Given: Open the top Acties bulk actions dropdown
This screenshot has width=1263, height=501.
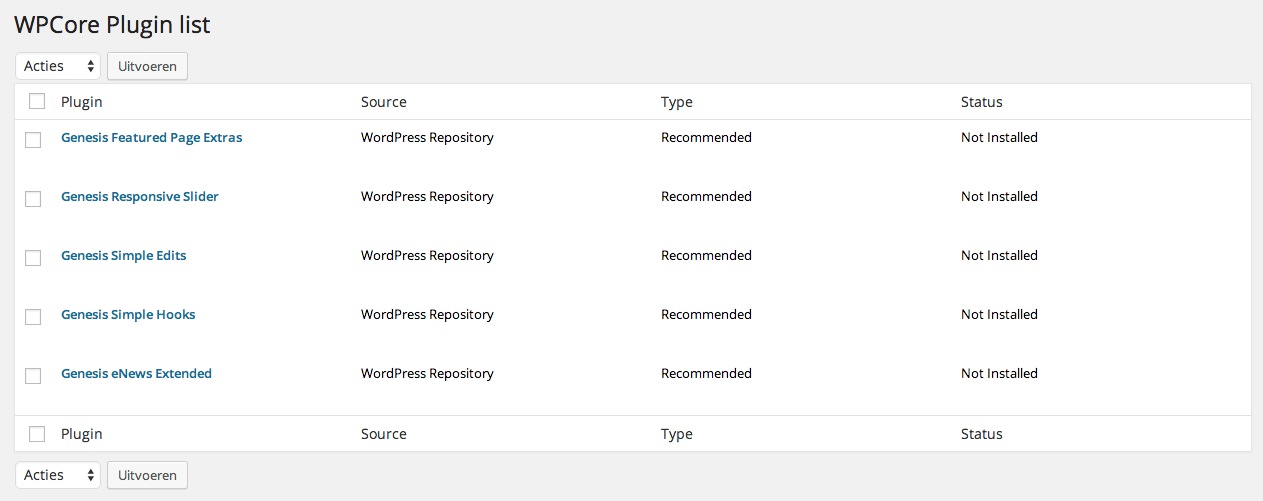Looking at the screenshot, I should [x=58, y=66].
